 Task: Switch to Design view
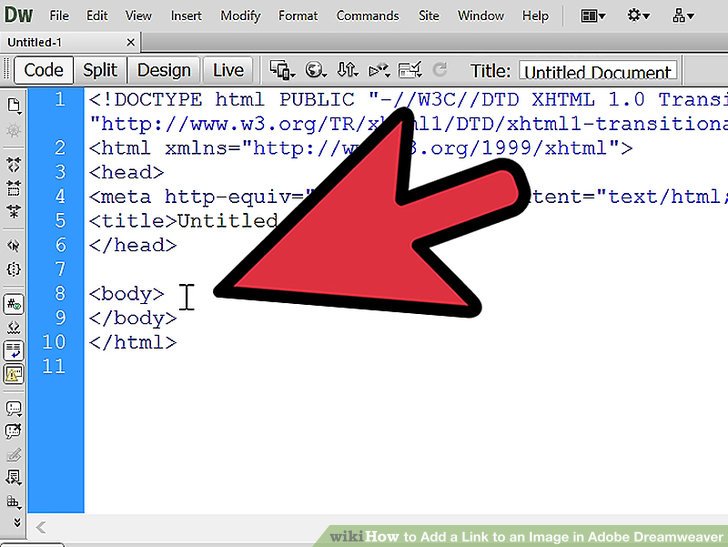pos(164,70)
